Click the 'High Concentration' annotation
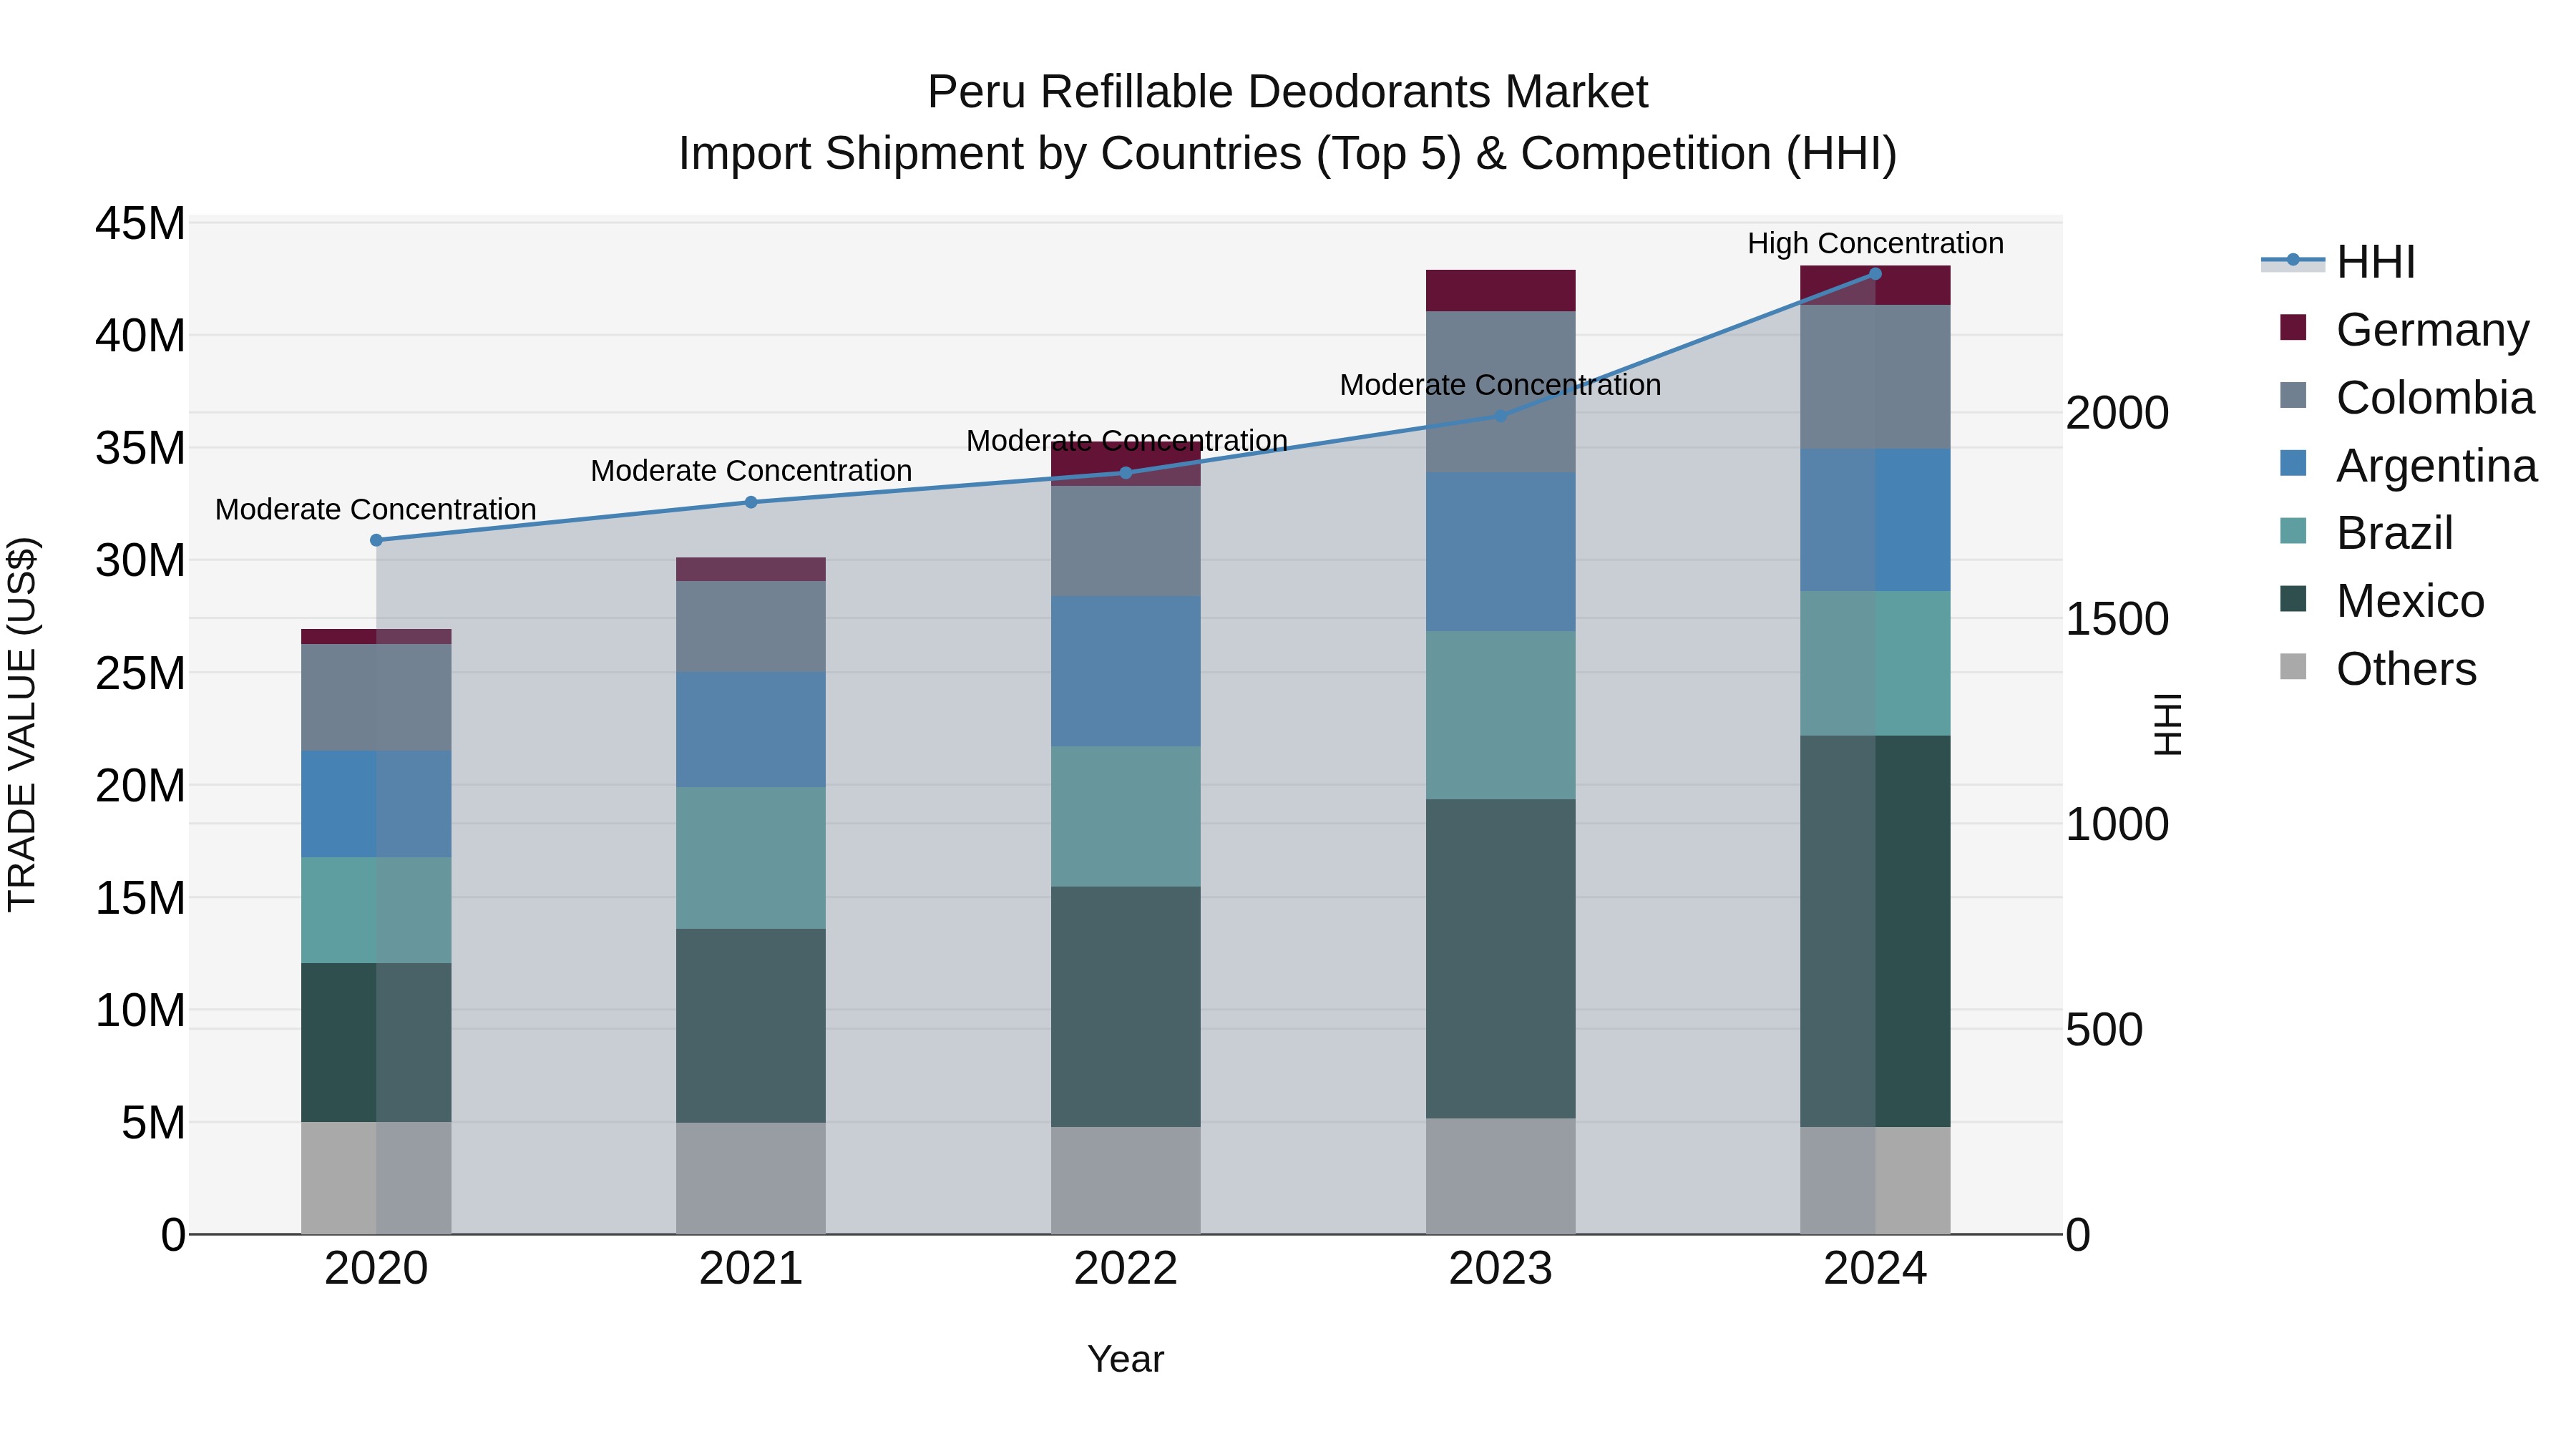The image size is (2576, 1449). click(x=1875, y=243)
